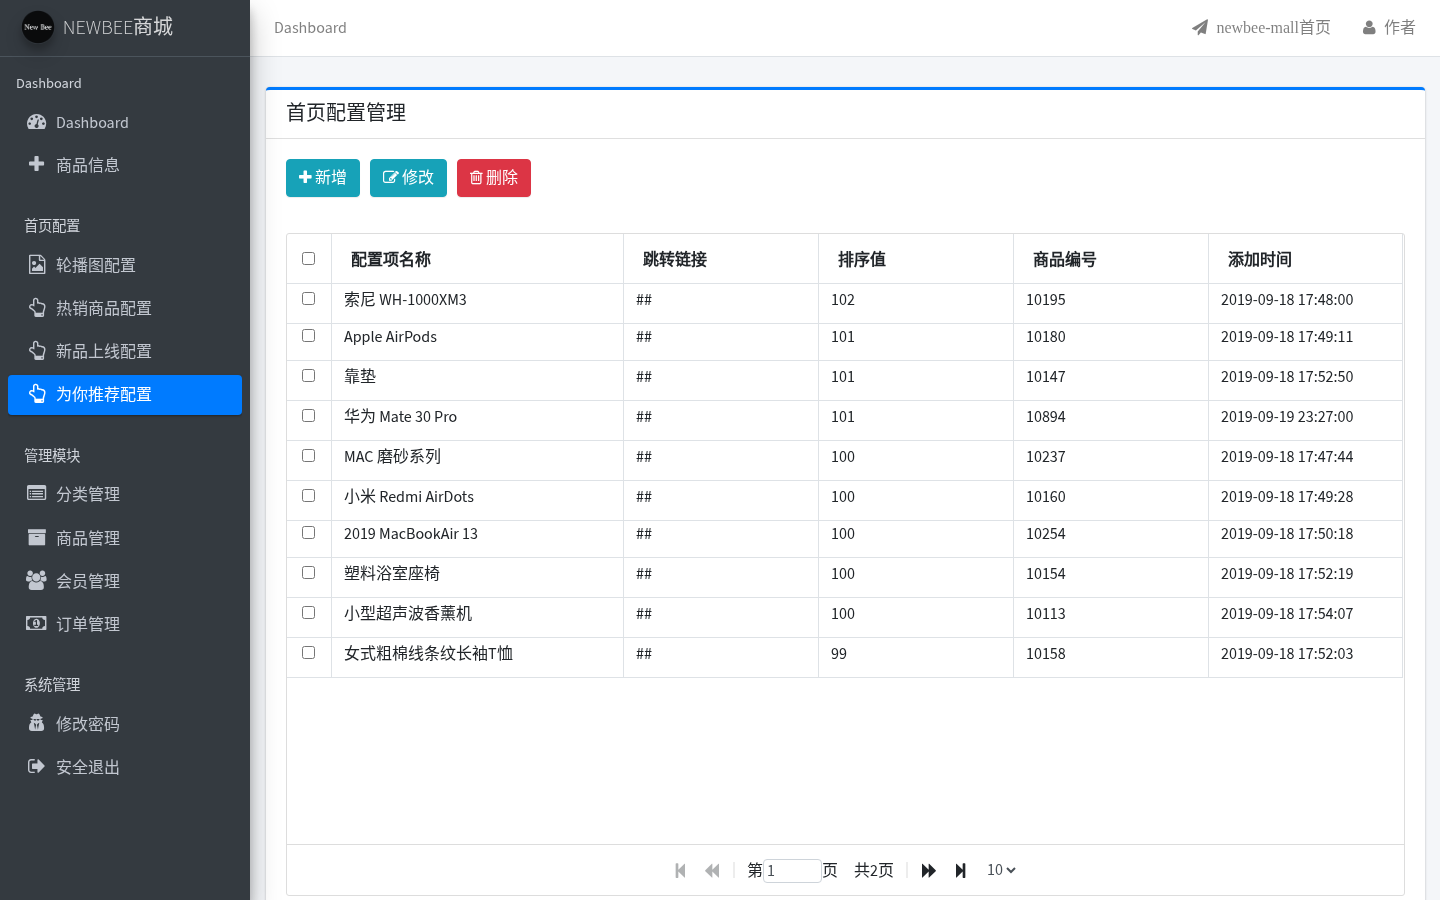Click the hand icon beside 热销商品配置
Viewport: 1440px width, 900px height.
37,307
